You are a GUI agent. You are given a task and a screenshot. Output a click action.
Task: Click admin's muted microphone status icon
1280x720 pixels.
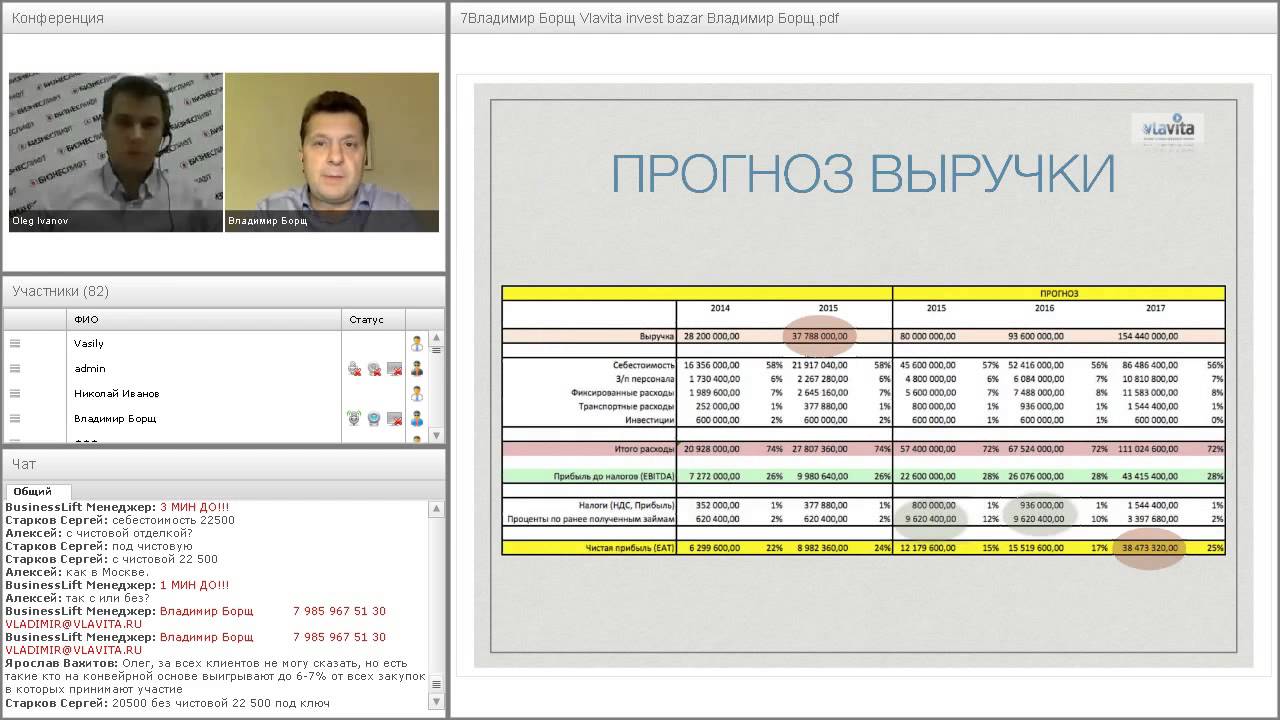[354, 369]
